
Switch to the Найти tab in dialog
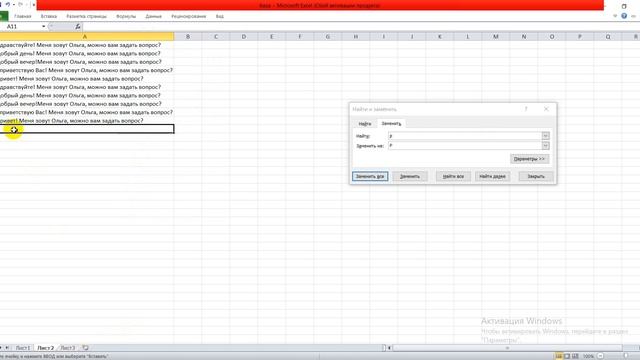pos(364,124)
